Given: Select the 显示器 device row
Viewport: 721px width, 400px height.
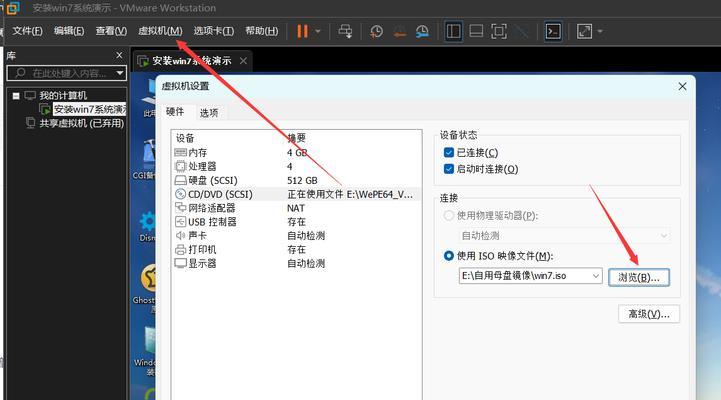Looking at the screenshot, I should click(x=296, y=263).
